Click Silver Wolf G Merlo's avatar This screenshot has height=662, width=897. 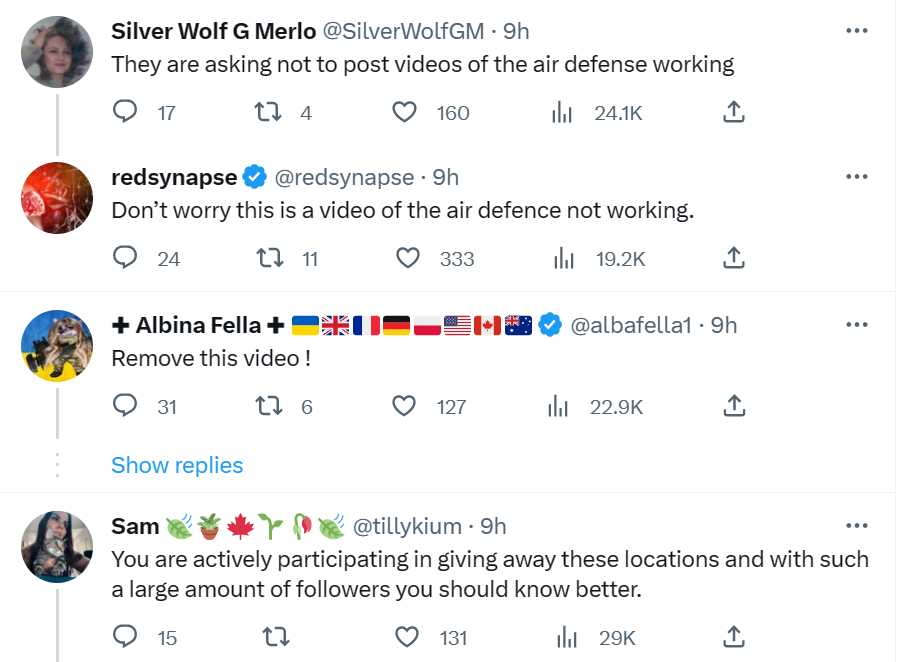(x=57, y=52)
